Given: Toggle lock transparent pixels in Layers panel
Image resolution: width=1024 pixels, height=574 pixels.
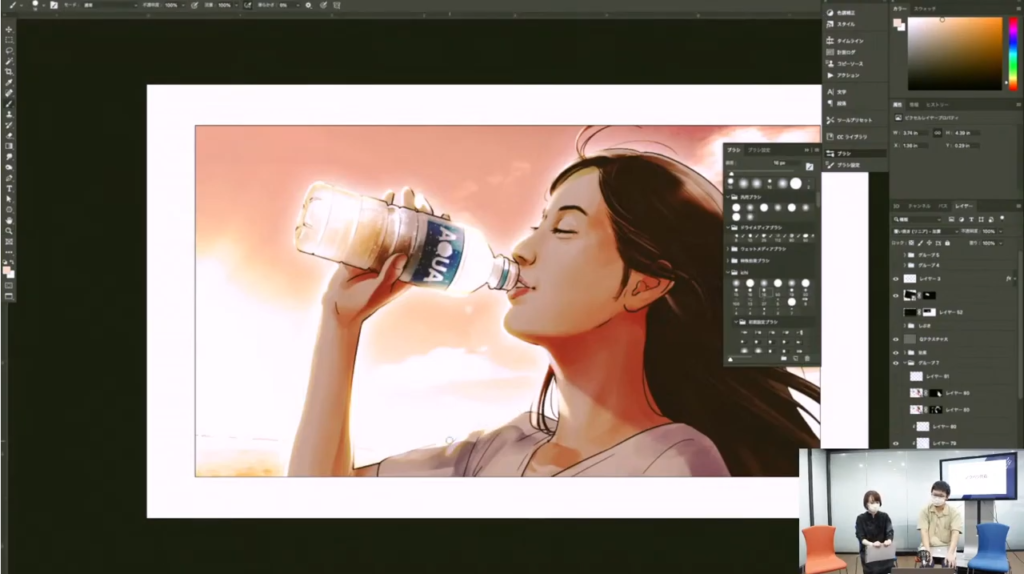Looking at the screenshot, I should coord(912,243).
